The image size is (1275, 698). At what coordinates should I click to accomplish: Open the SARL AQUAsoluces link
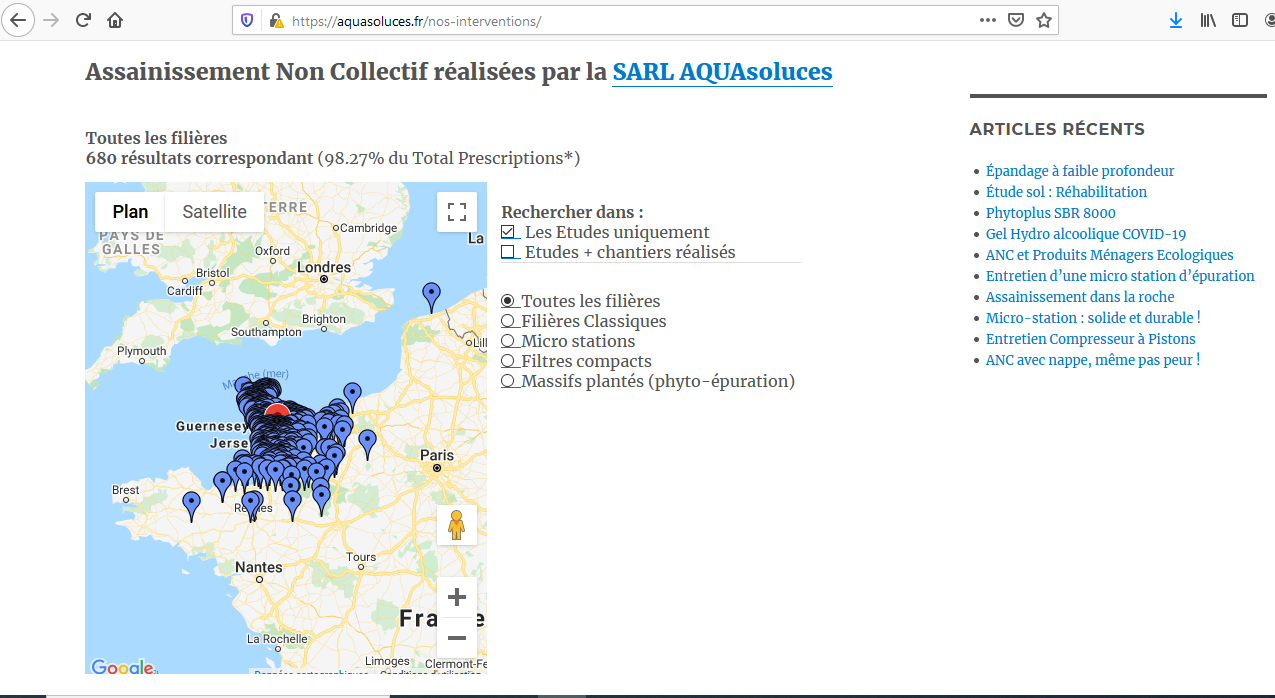click(x=722, y=72)
